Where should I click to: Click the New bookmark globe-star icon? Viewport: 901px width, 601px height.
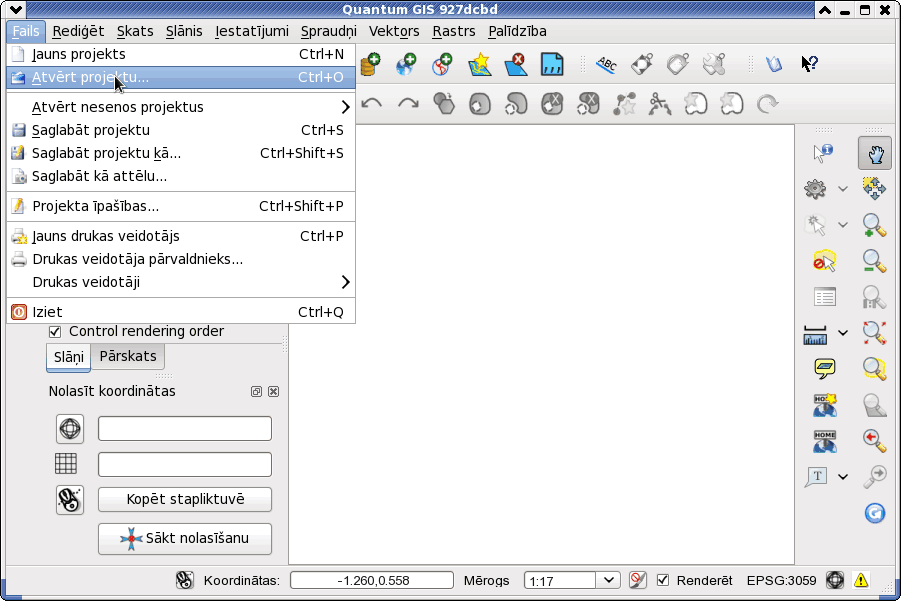point(825,404)
